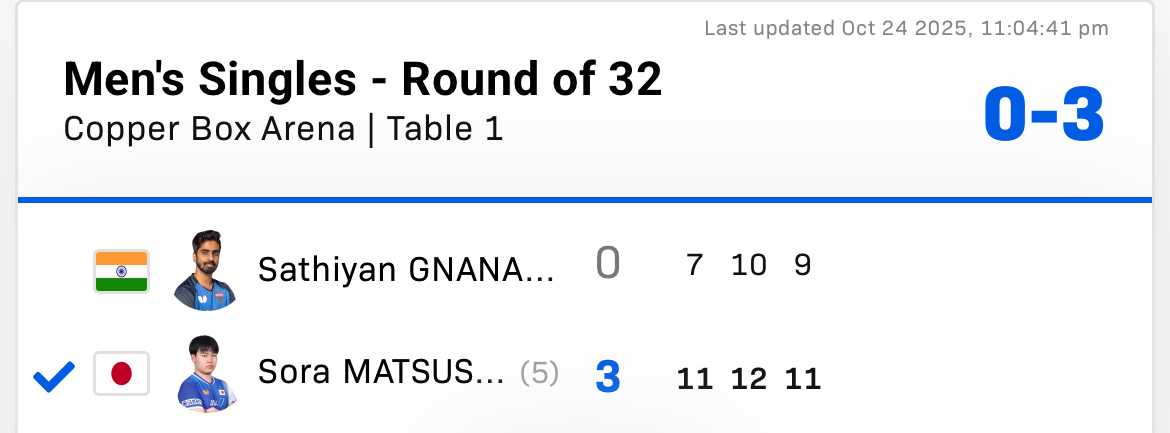This screenshot has height=433, width=1170.
Task: Click Sathiyan's second game score 10
Action: [748, 265]
